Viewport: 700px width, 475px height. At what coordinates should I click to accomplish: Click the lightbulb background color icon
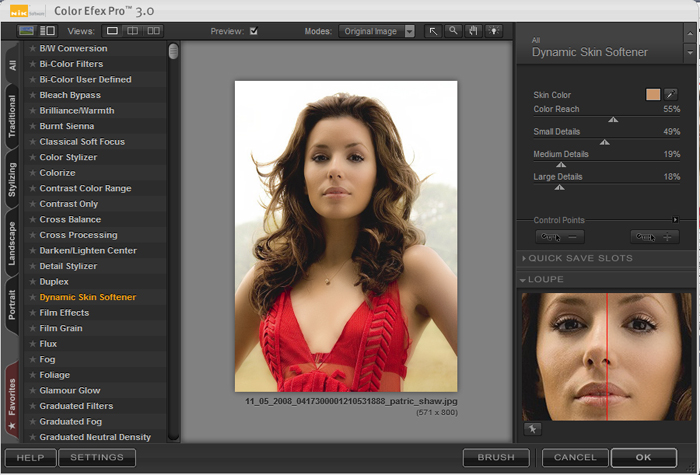click(x=492, y=31)
